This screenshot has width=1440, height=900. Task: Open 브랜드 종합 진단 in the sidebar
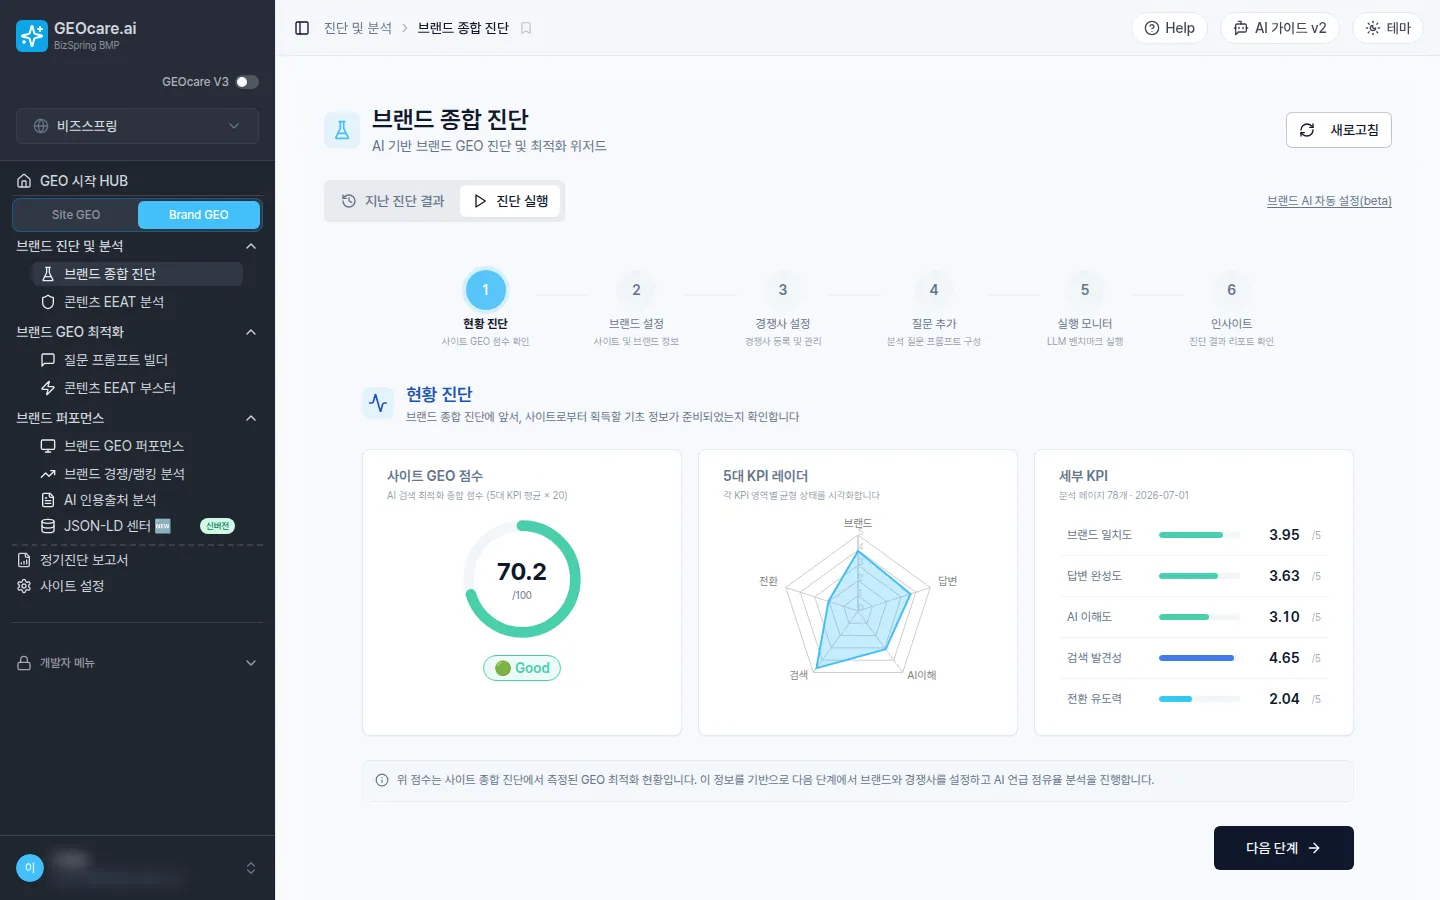137,274
